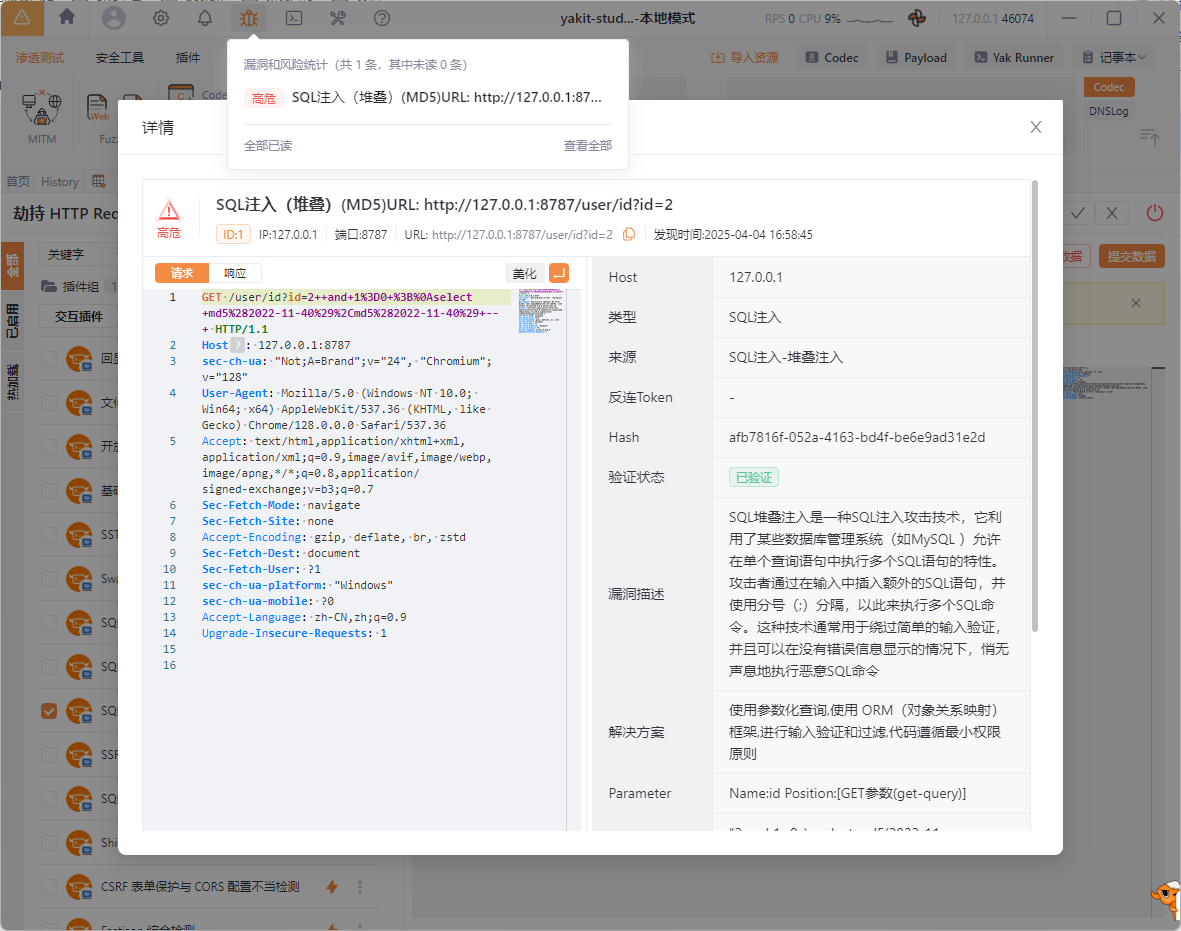Open the terminal console icon
This screenshot has height=931, width=1181.
294,18
